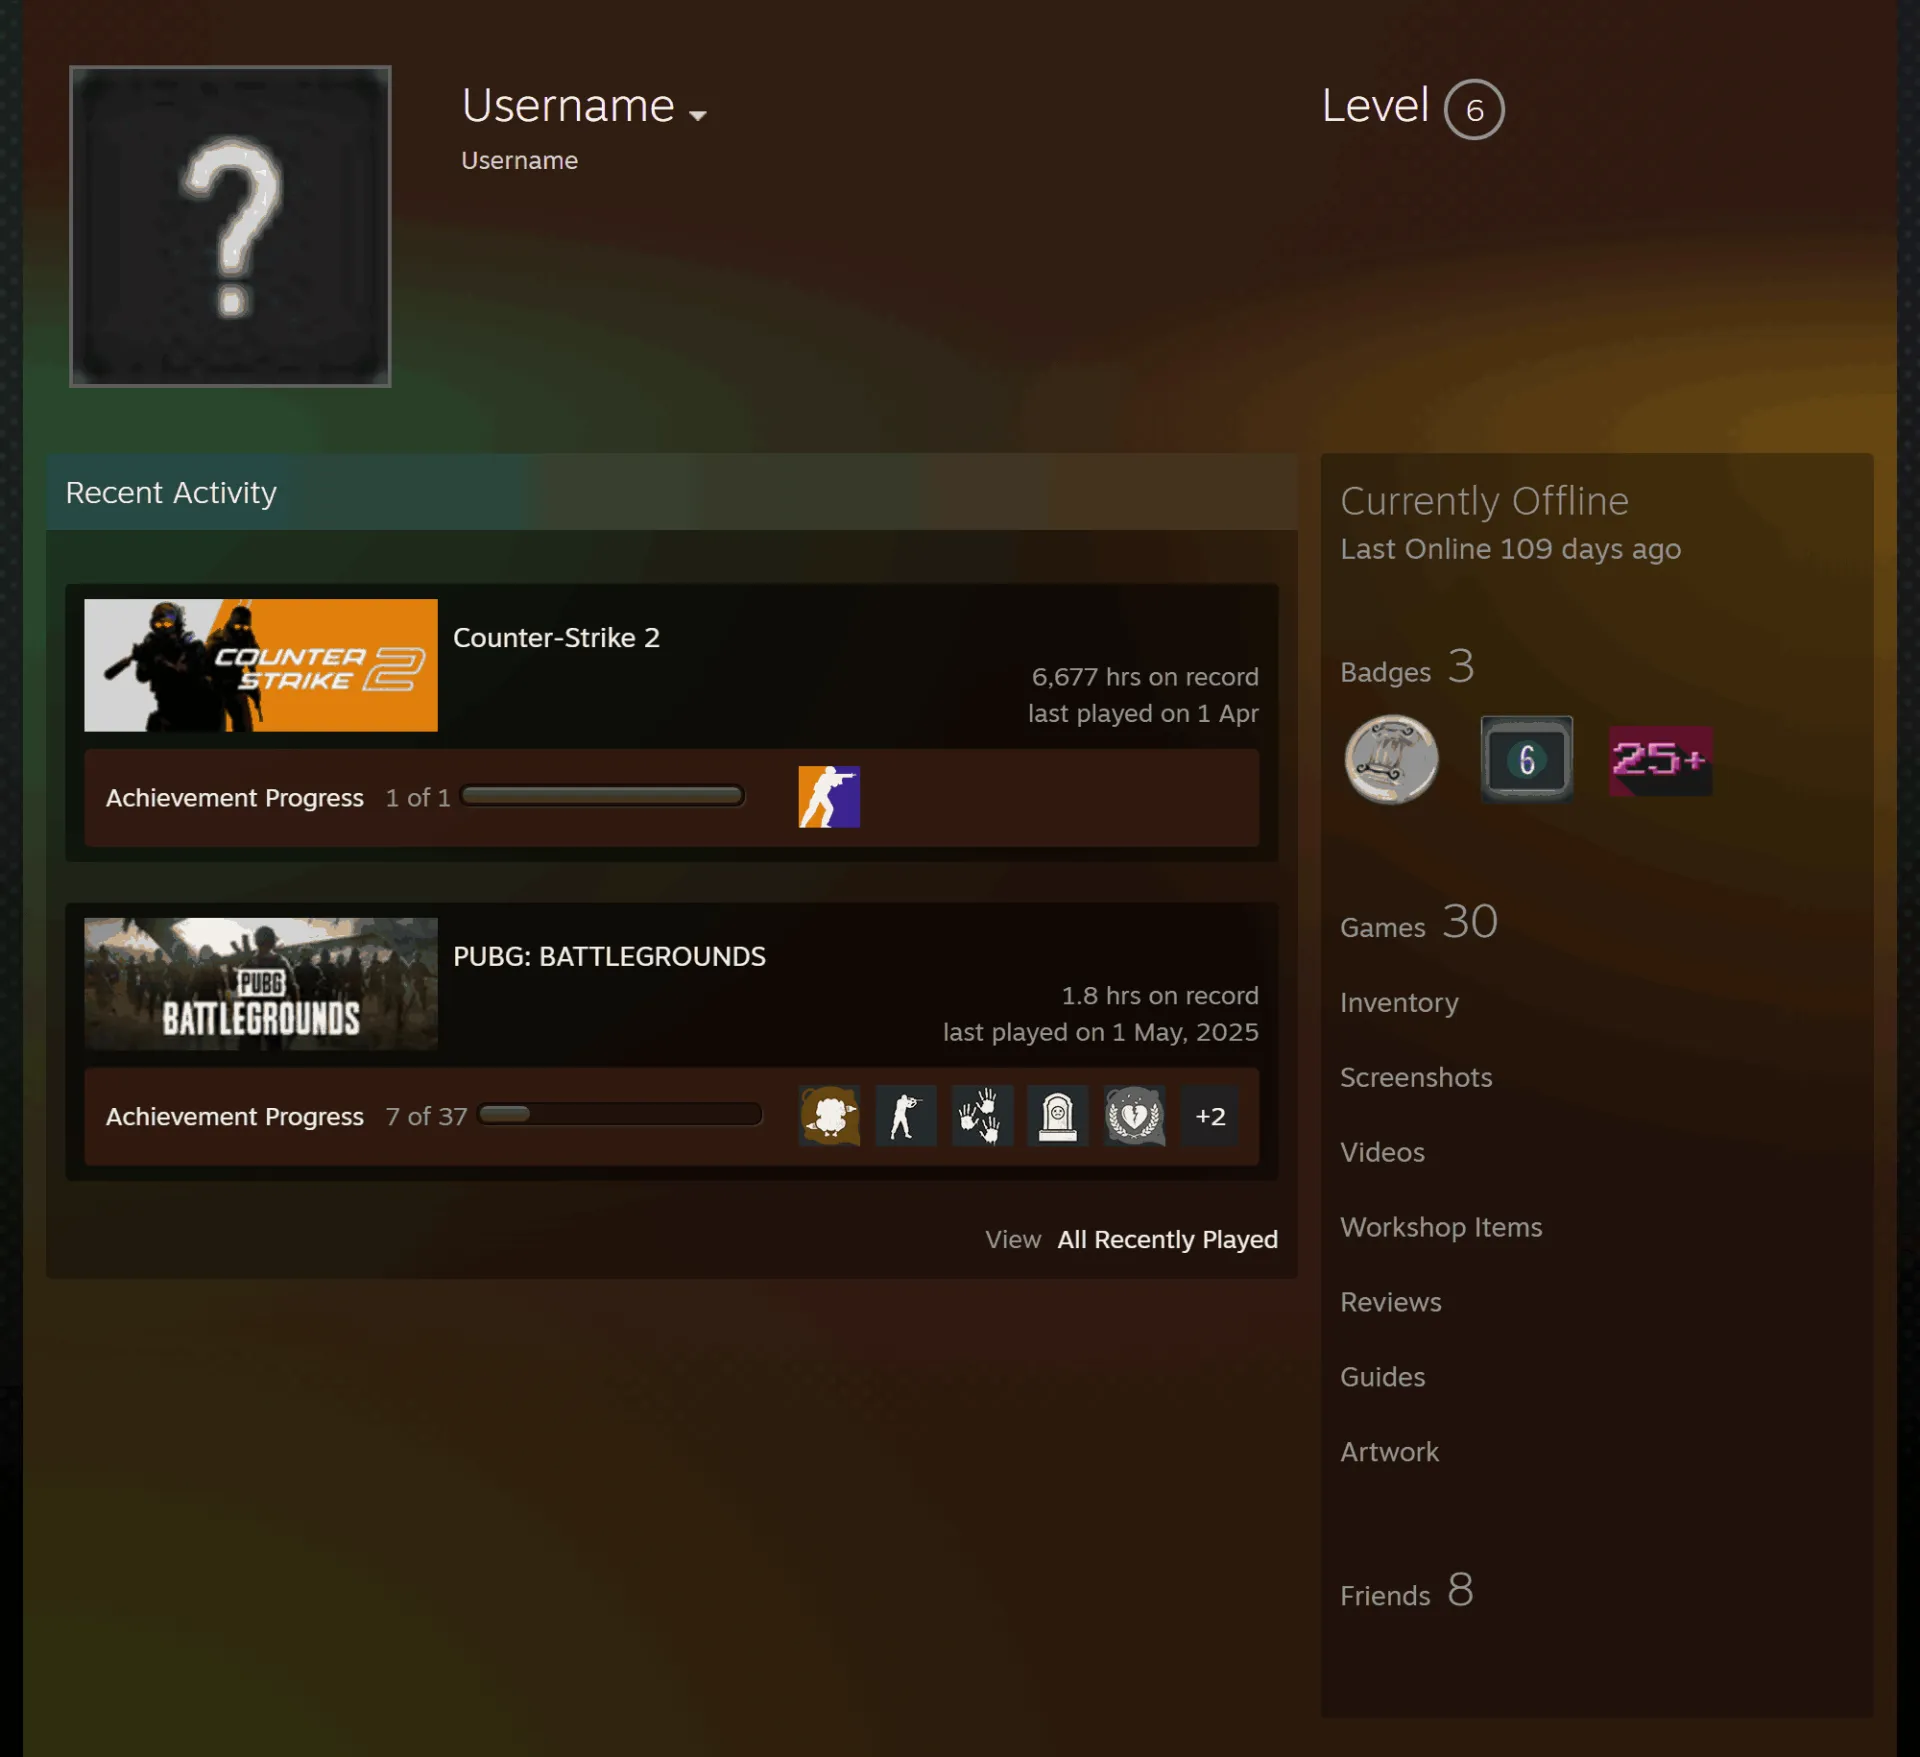Open the profile avatar with the question mark

click(230, 226)
